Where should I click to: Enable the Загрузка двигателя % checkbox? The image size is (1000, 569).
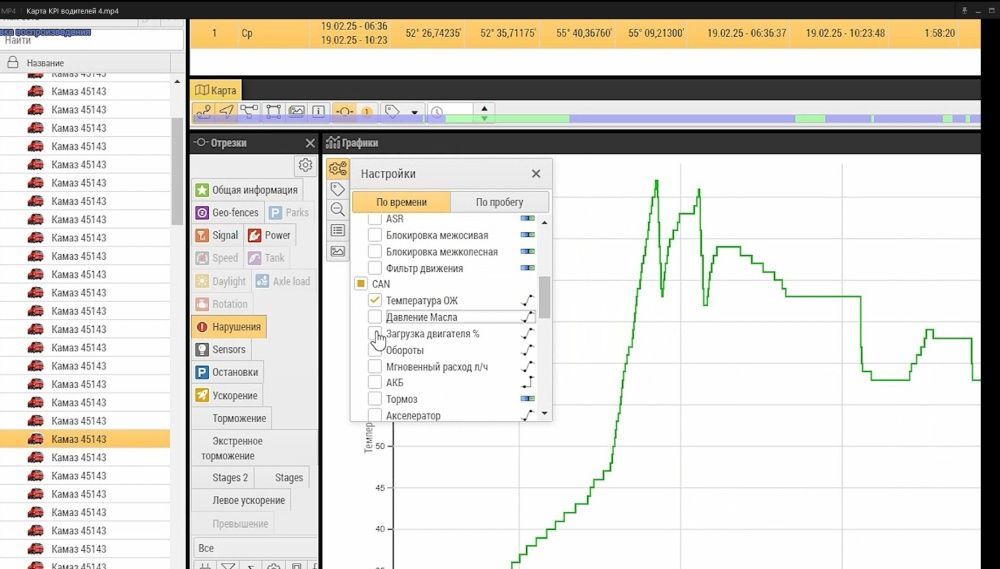click(375, 333)
